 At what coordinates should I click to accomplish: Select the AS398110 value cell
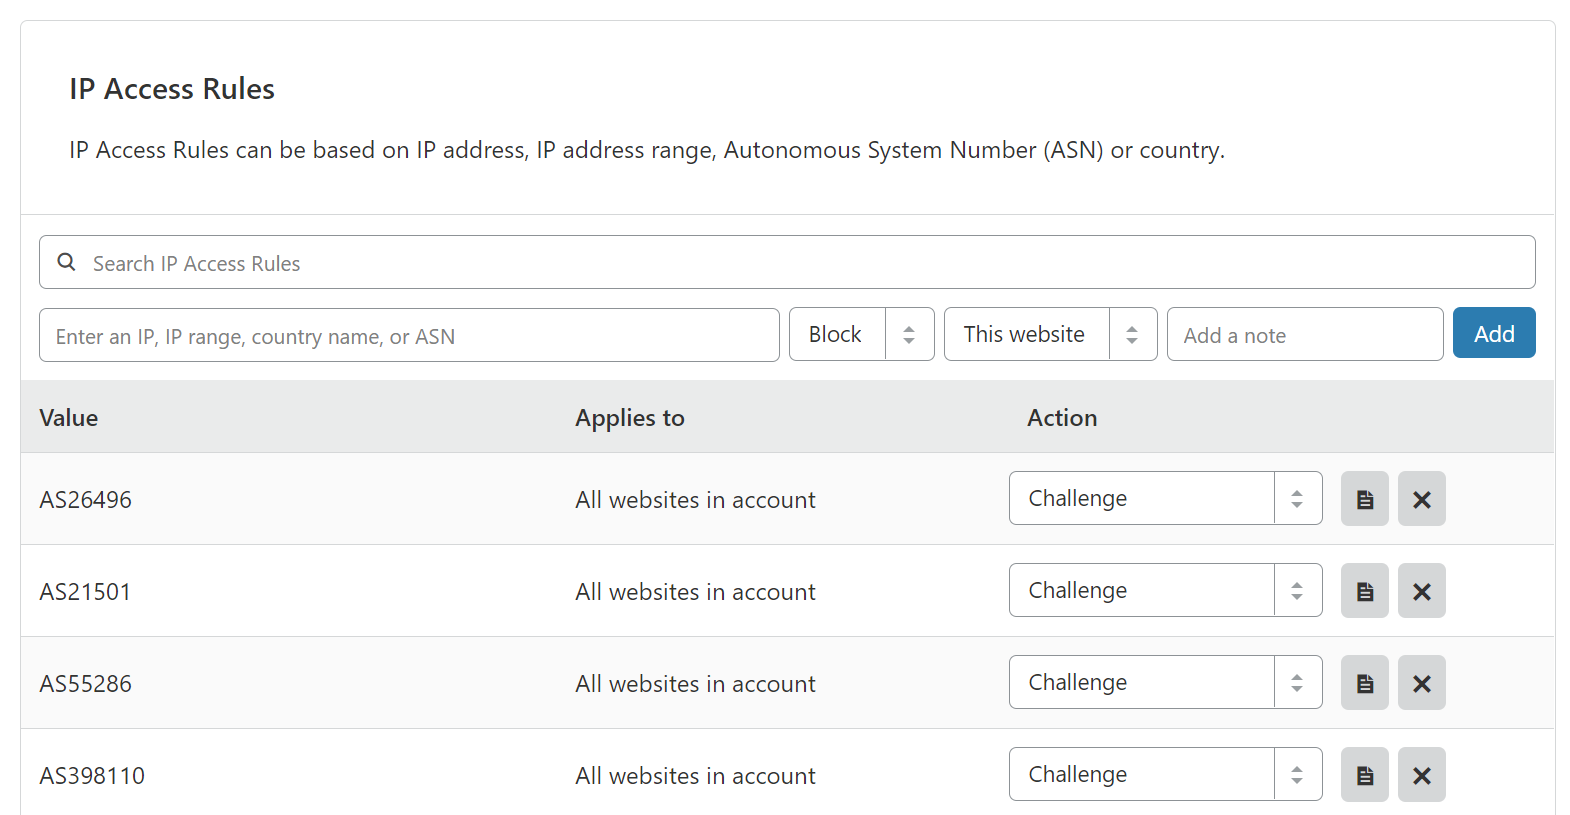point(92,776)
